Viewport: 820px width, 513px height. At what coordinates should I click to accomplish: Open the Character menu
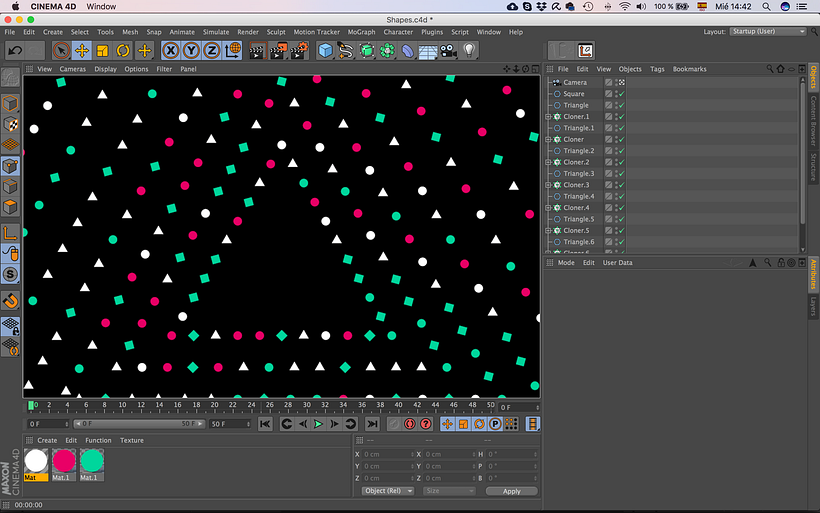(x=398, y=32)
